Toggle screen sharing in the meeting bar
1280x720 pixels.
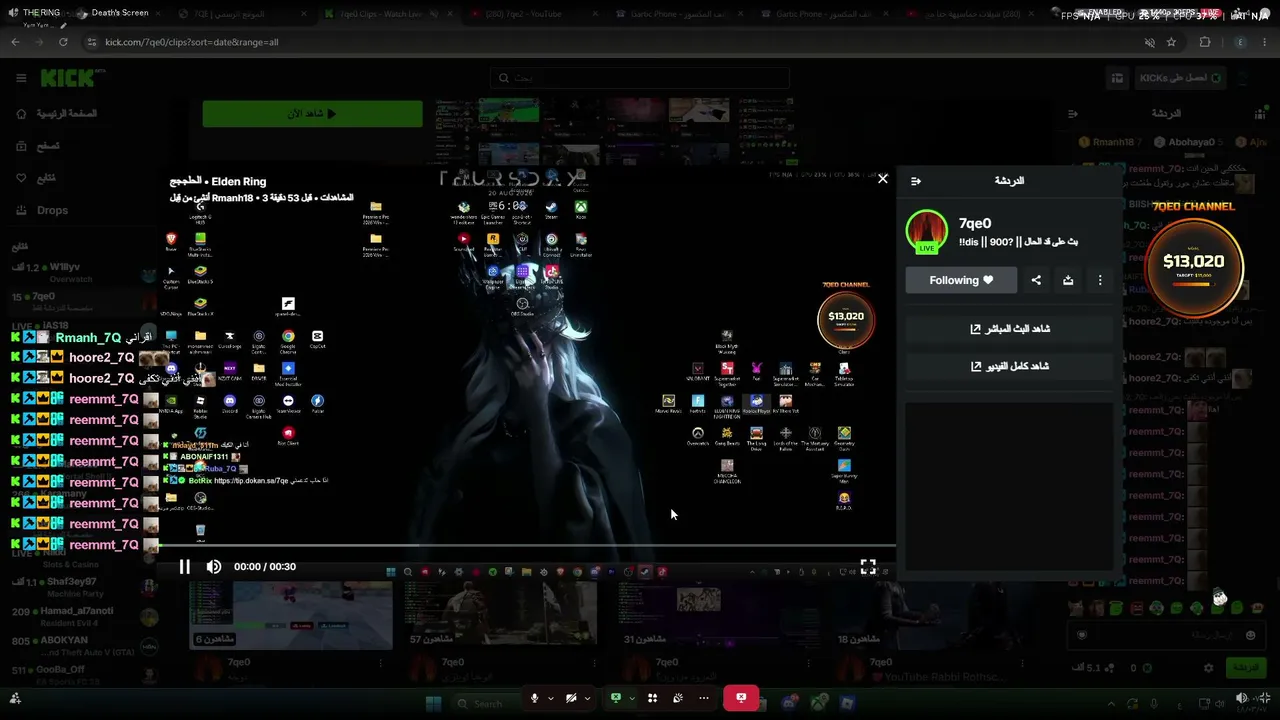tap(616, 698)
